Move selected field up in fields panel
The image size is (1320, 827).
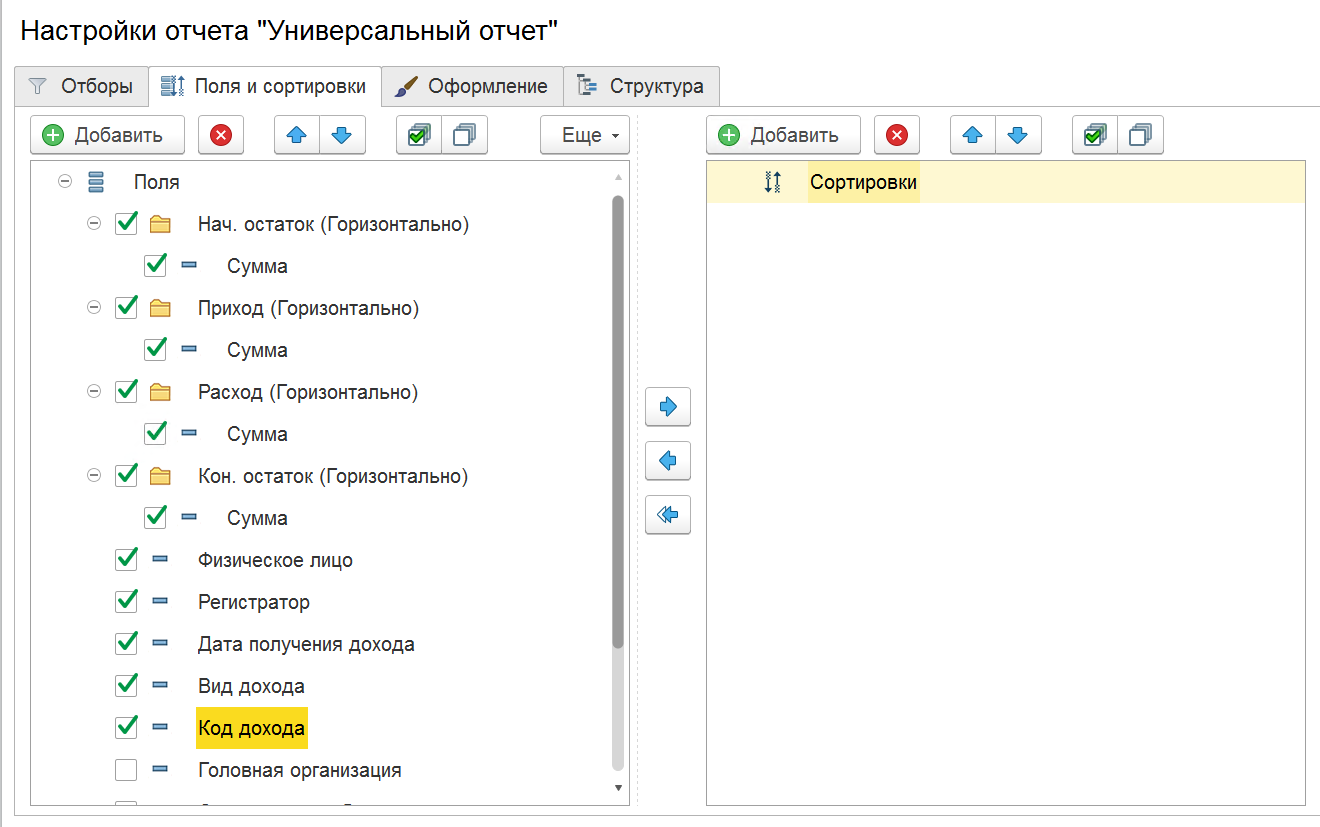(297, 135)
